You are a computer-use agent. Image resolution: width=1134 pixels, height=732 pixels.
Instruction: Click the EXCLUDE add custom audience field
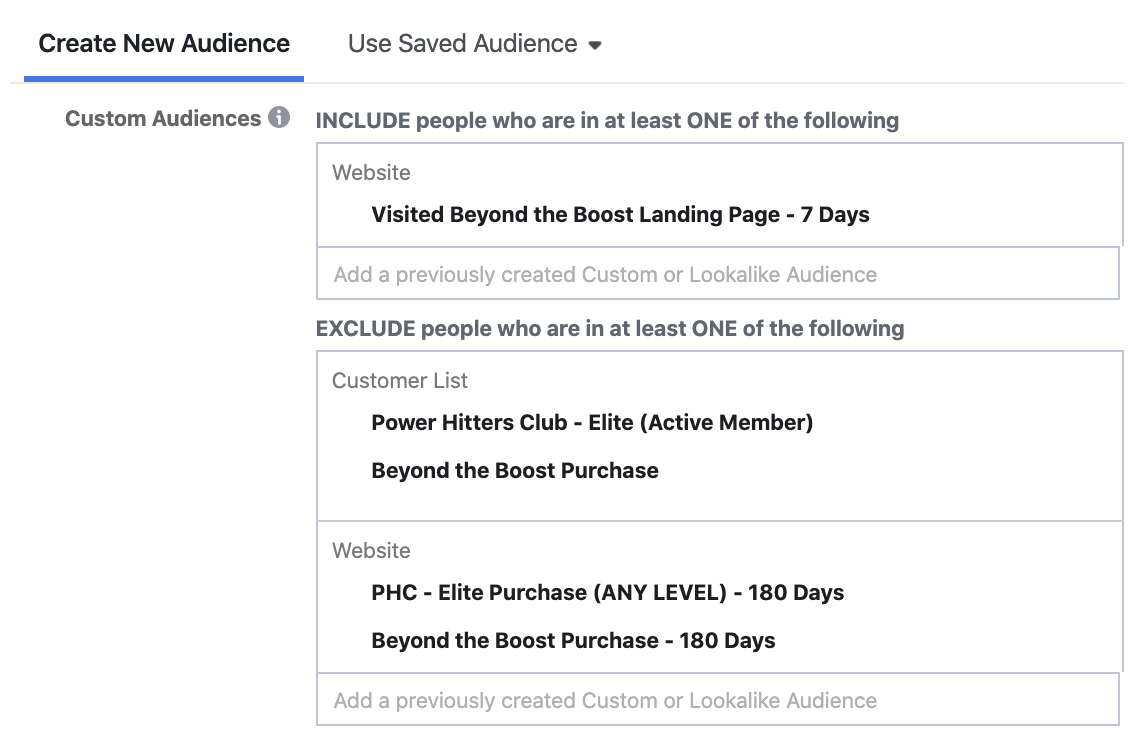717,700
